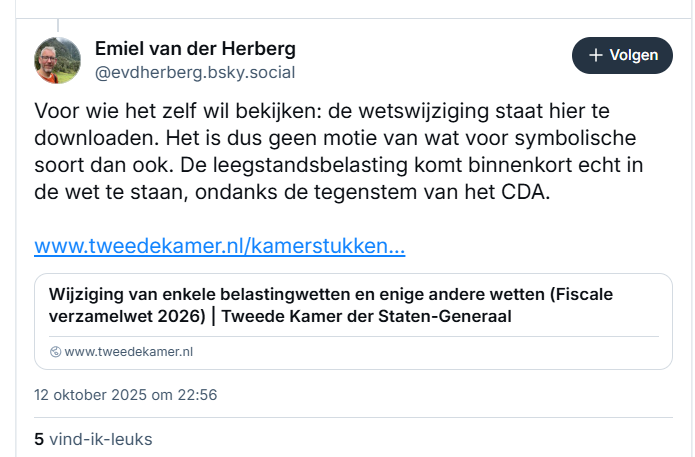The image size is (695, 457).
Task: Click the globe icon beside www.tweedekamer.nl
Action: pos(55,352)
